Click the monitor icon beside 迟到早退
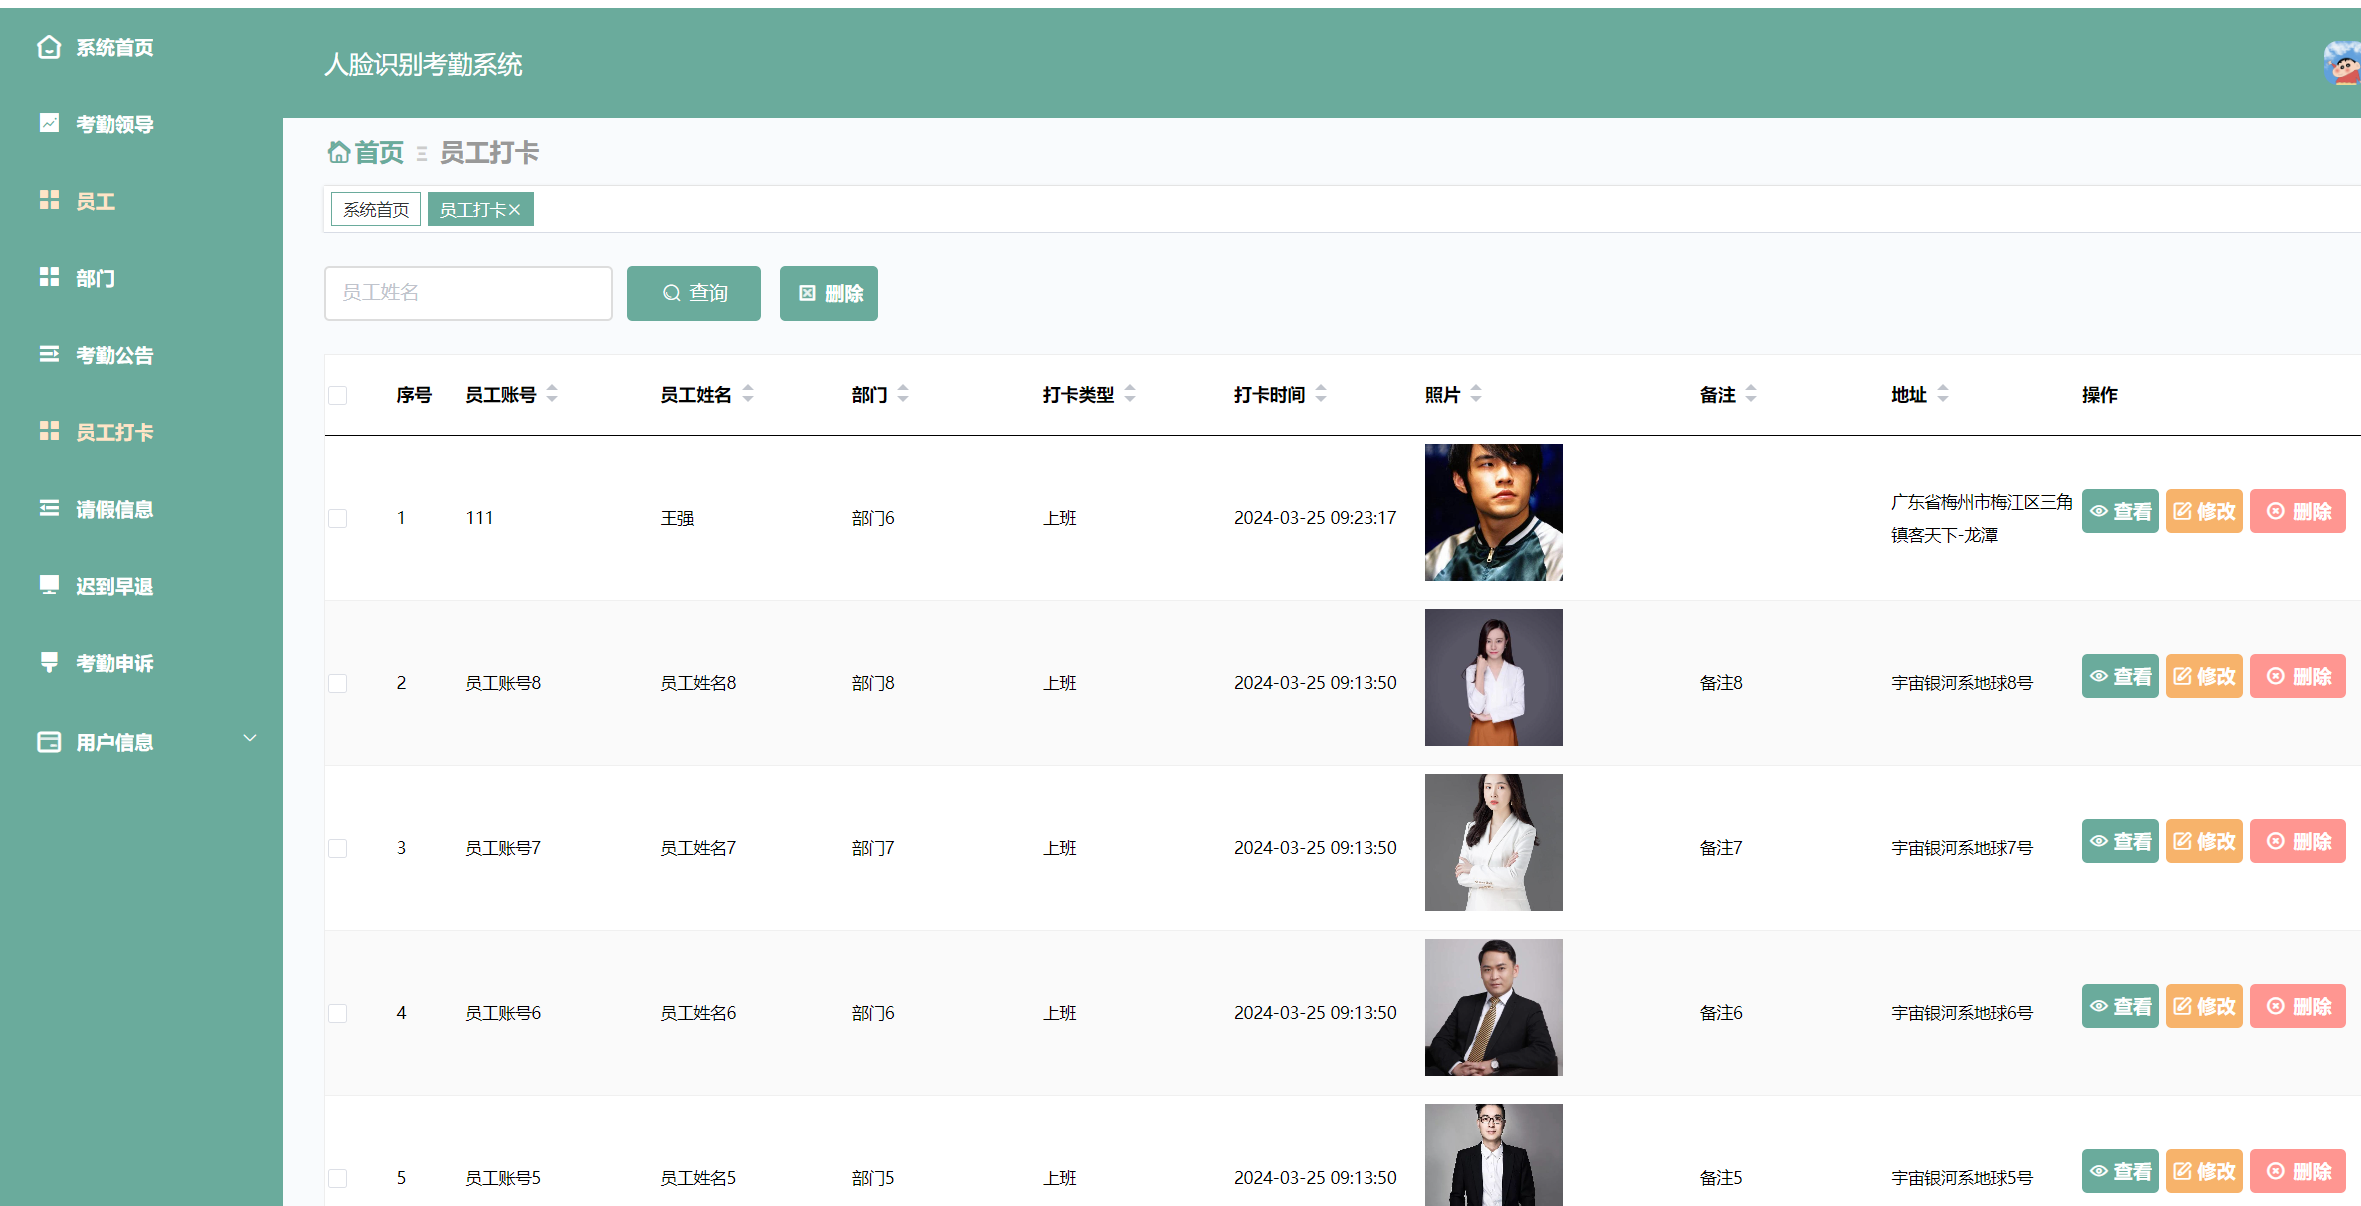The height and width of the screenshot is (1206, 2361). [x=49, y=585]
